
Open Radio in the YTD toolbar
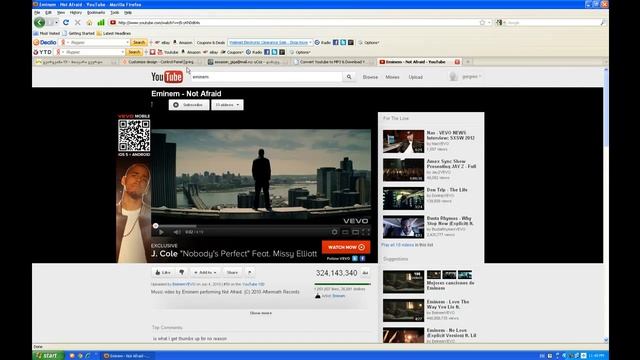click(x=254, y=52)
